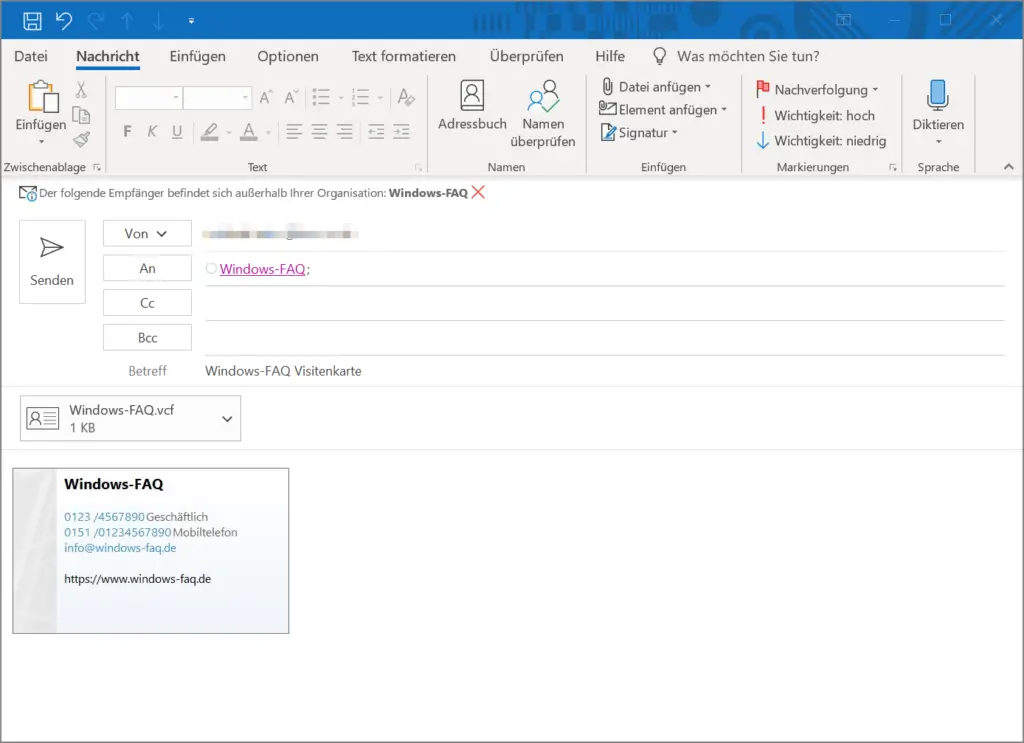
Task: Center align text
Action: (x=319, y=132)
